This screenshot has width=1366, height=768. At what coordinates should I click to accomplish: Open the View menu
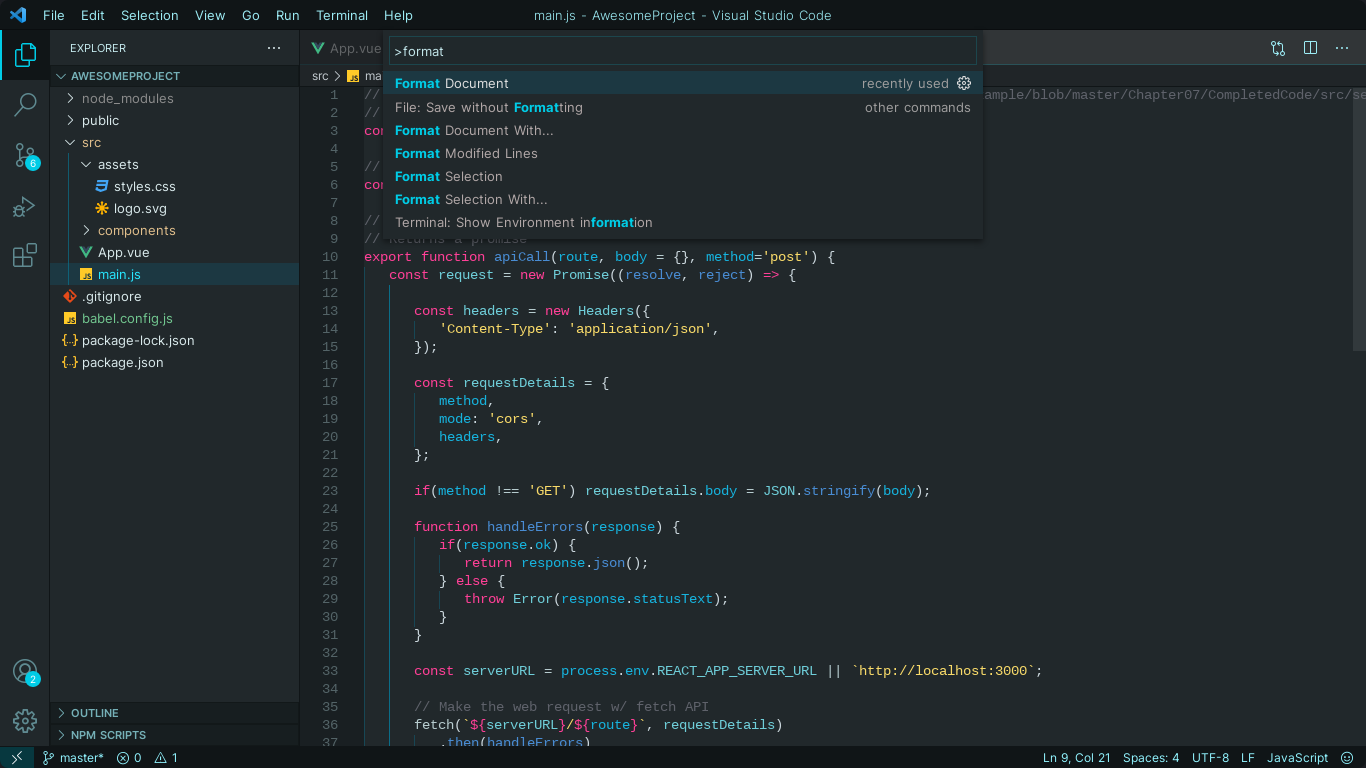coord(210,15)
